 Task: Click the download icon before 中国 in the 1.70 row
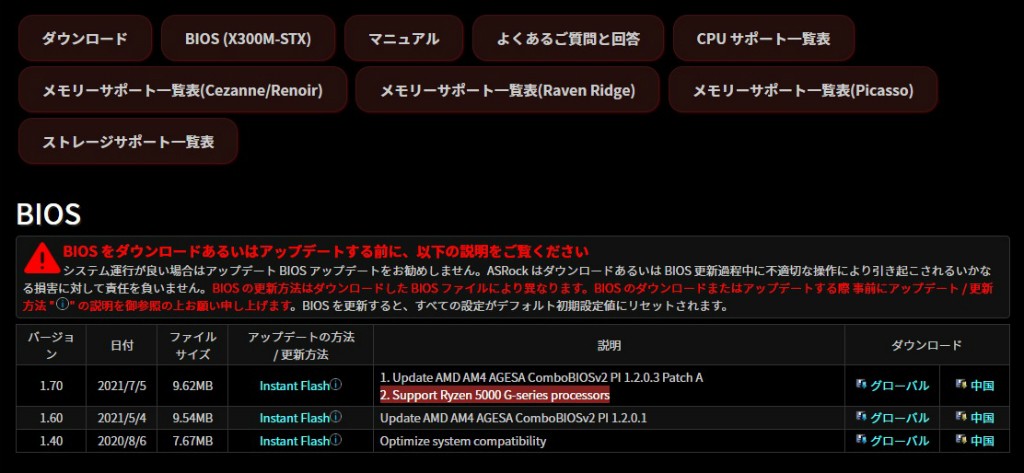click(961, 385)
